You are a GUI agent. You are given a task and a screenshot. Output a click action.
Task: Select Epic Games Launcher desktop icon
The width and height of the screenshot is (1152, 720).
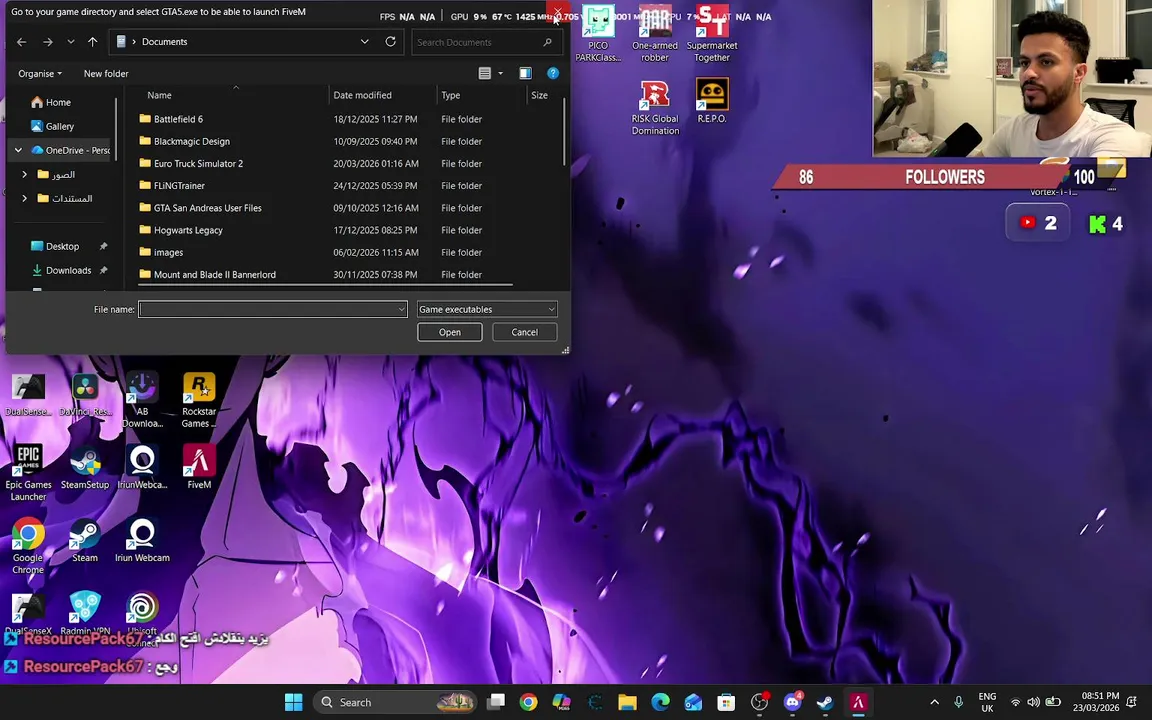(28, 473)
